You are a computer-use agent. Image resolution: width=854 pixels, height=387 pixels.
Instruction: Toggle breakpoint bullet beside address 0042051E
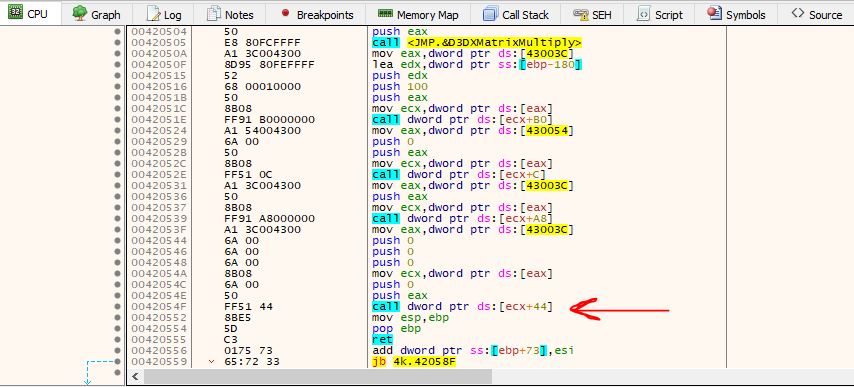117,120
